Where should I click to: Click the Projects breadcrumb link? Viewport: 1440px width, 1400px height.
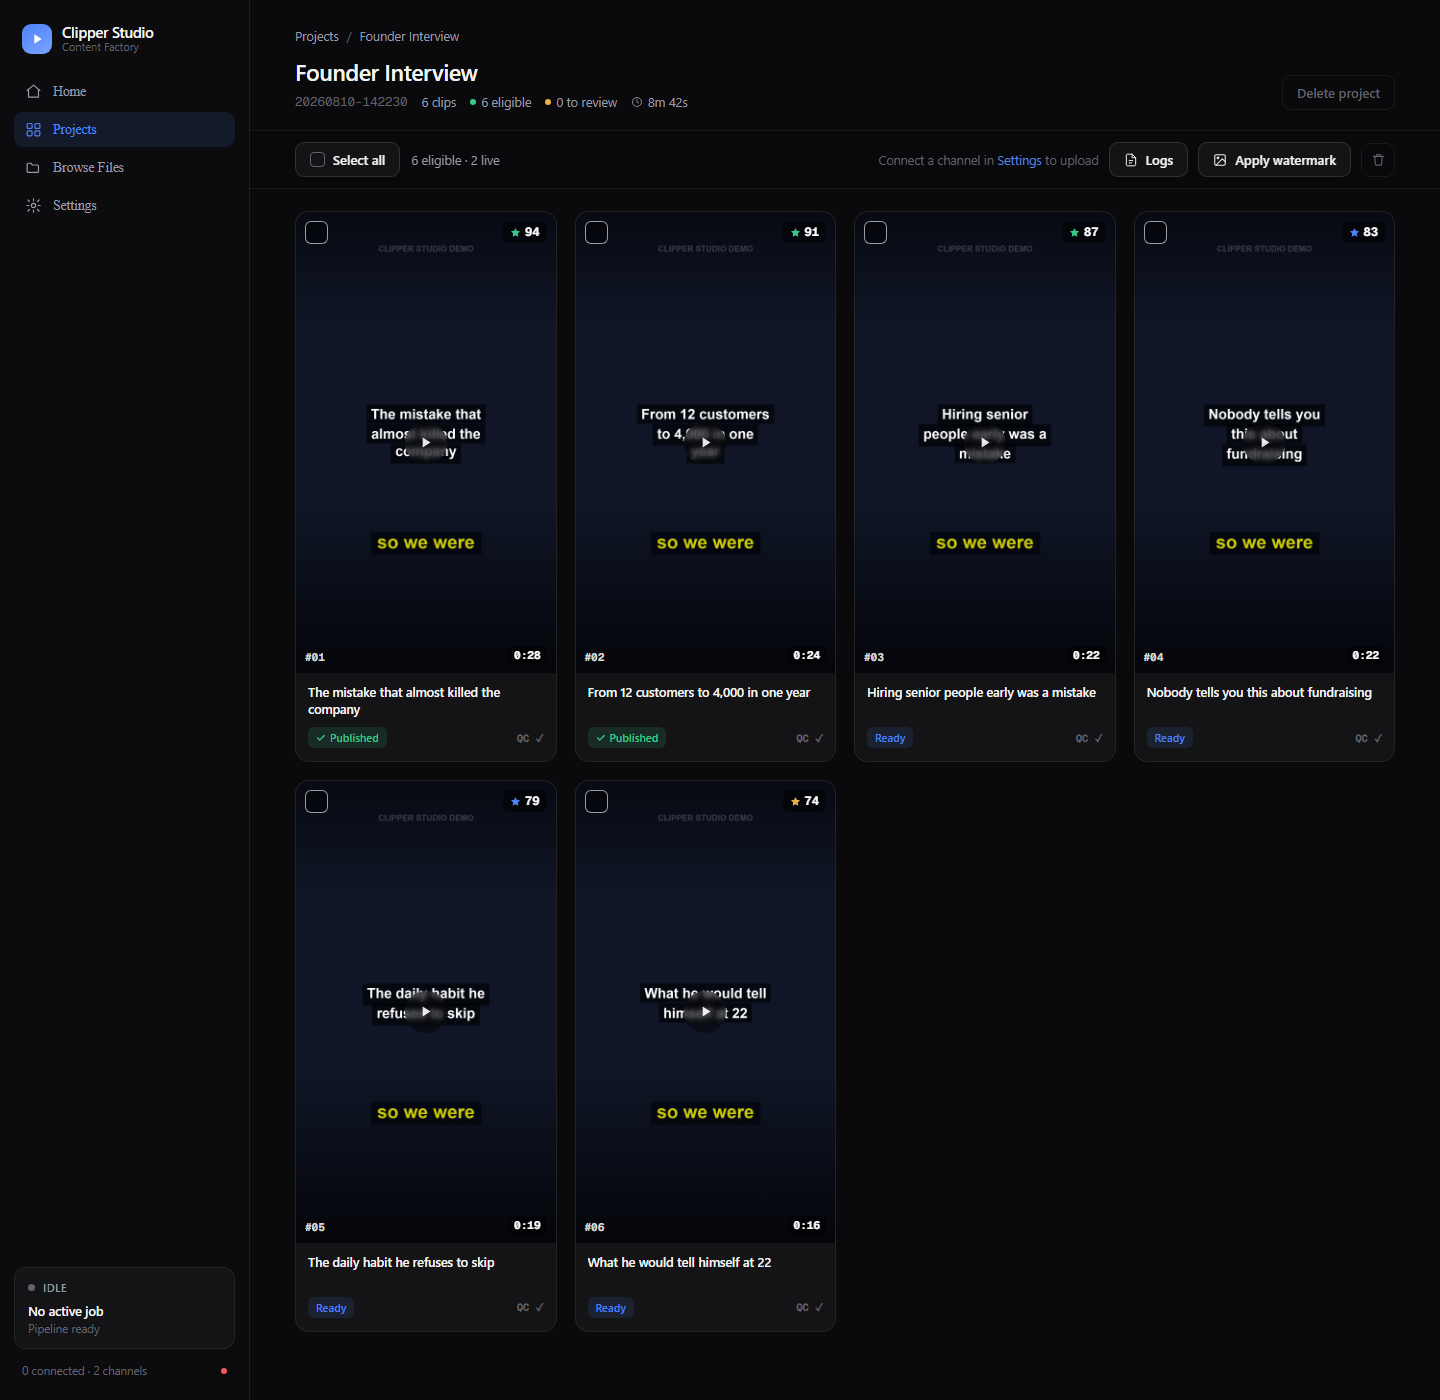click(x=317, y=37)
